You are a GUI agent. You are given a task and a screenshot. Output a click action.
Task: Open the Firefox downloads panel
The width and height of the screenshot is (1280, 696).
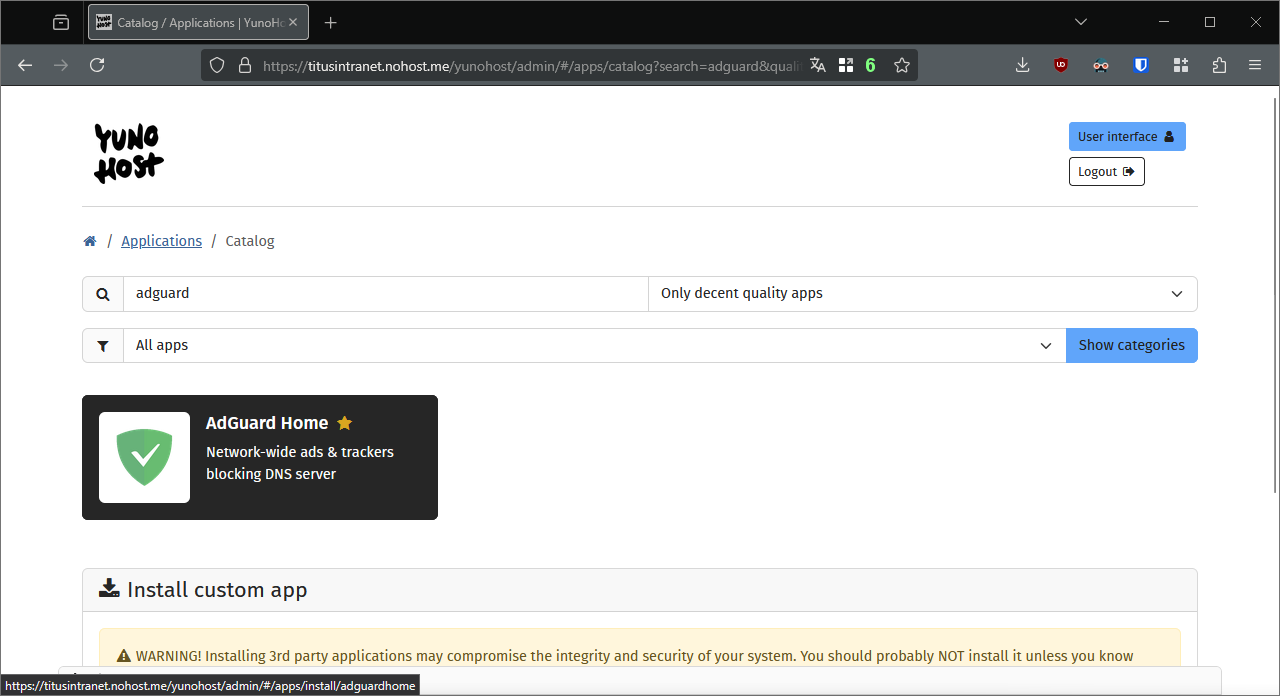click(x=1022, y=65)
